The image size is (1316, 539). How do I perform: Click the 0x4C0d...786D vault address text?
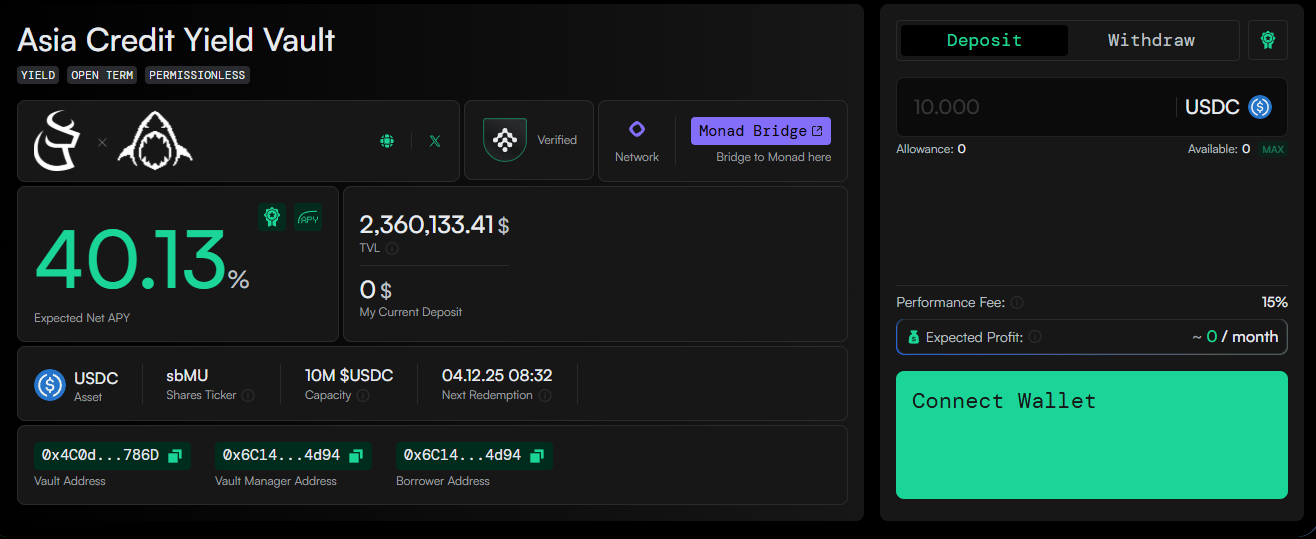(100, 456)
